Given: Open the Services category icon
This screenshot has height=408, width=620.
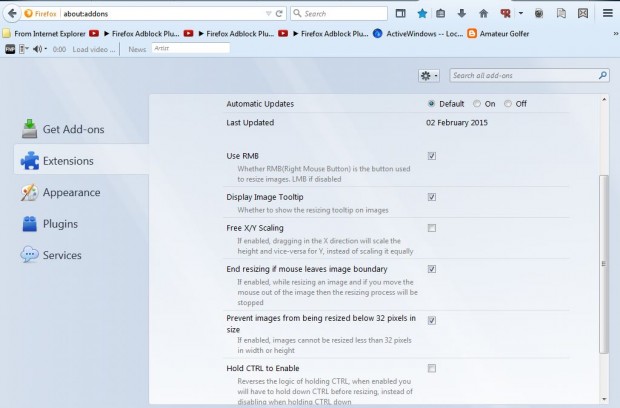Looking at the screenshot, I should click(30, 255).
